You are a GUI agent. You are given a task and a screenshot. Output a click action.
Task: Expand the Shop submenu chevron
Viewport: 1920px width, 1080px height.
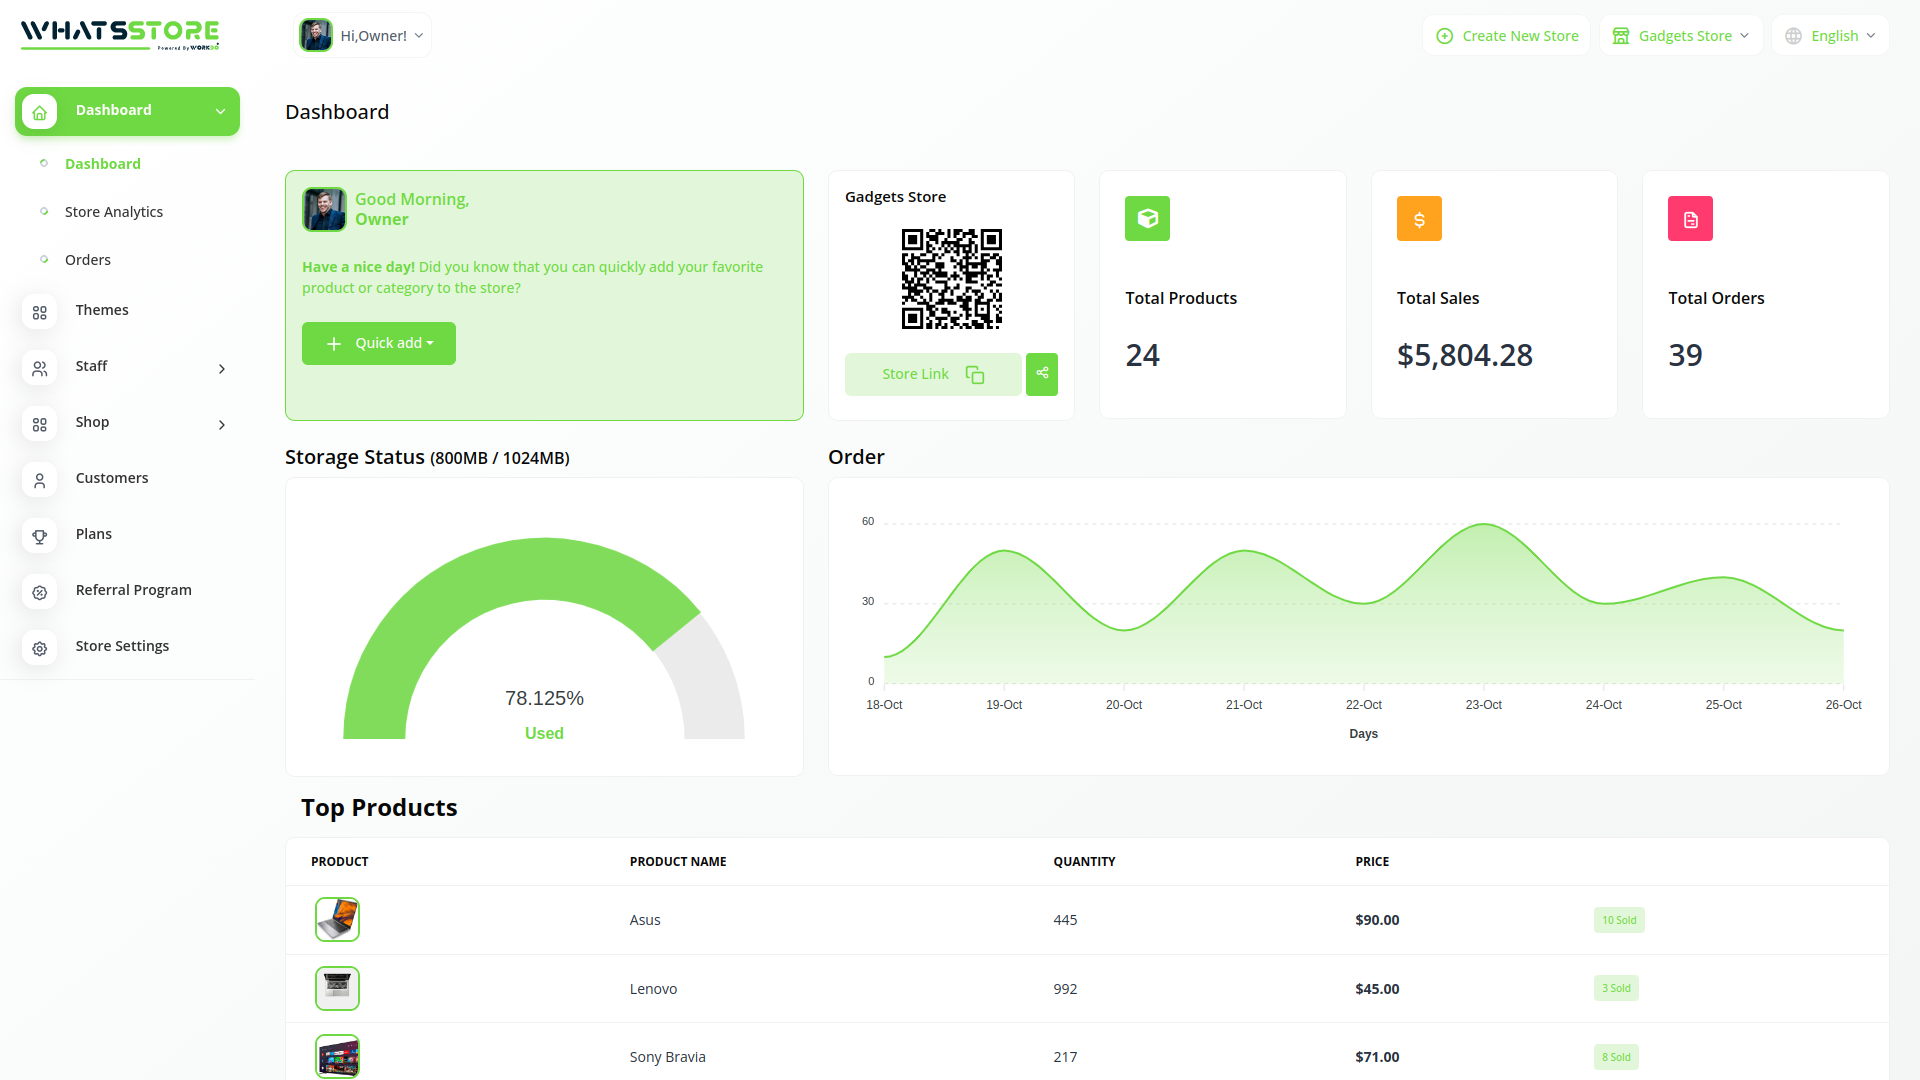[221, 425]
